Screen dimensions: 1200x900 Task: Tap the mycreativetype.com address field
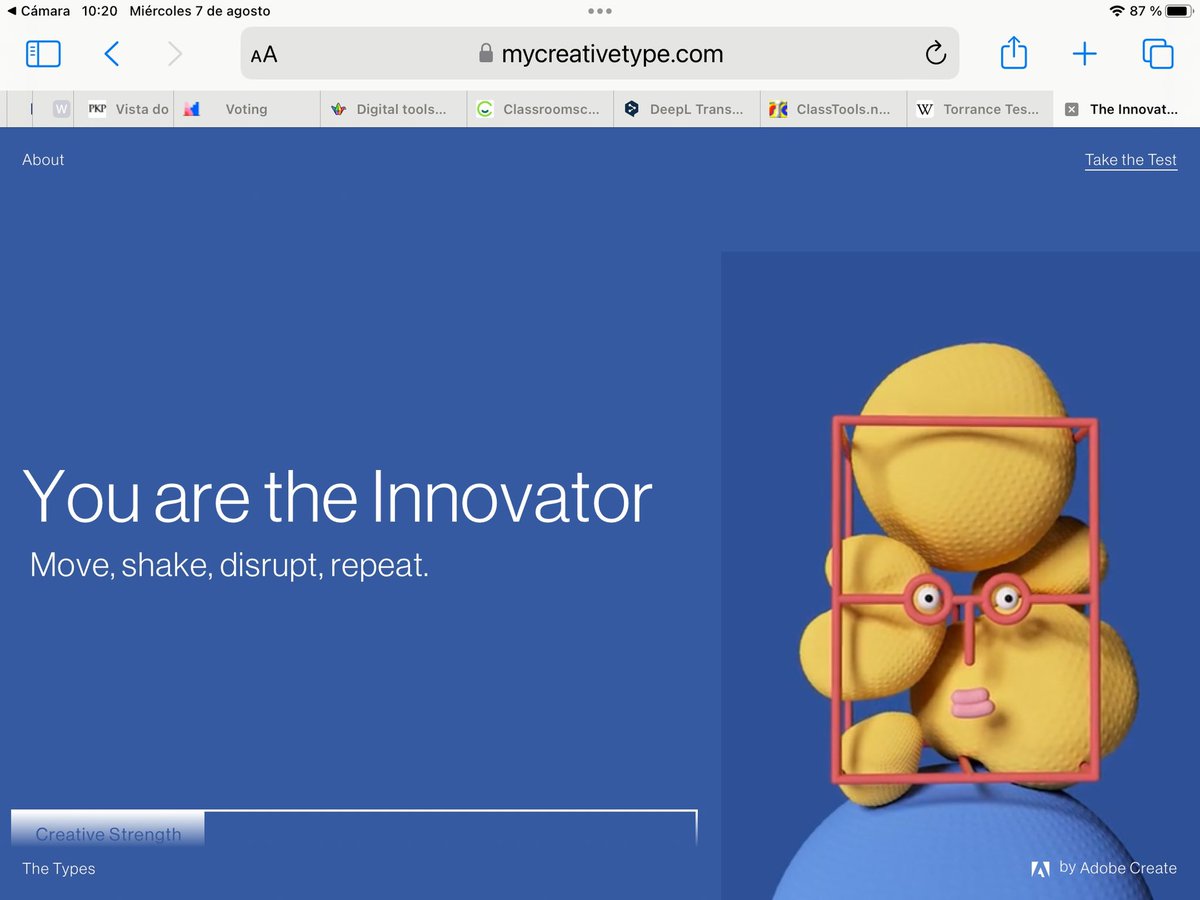click(600, 54)
